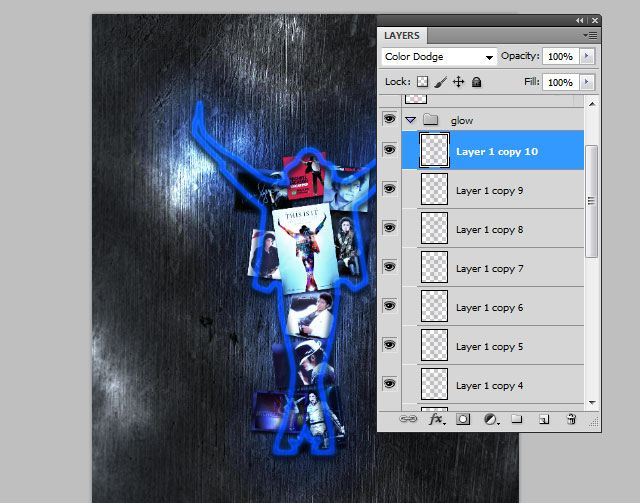Enable Lock all padlock icon
Viewport: 640px width, 503px height.
[476, 82]
